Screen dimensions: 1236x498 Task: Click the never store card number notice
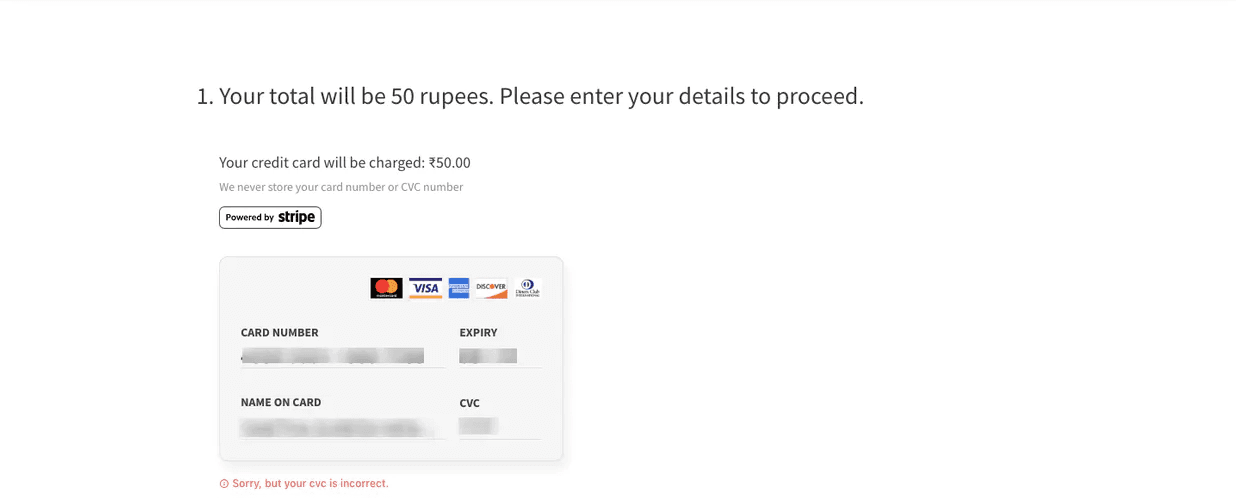coord(341,187)
